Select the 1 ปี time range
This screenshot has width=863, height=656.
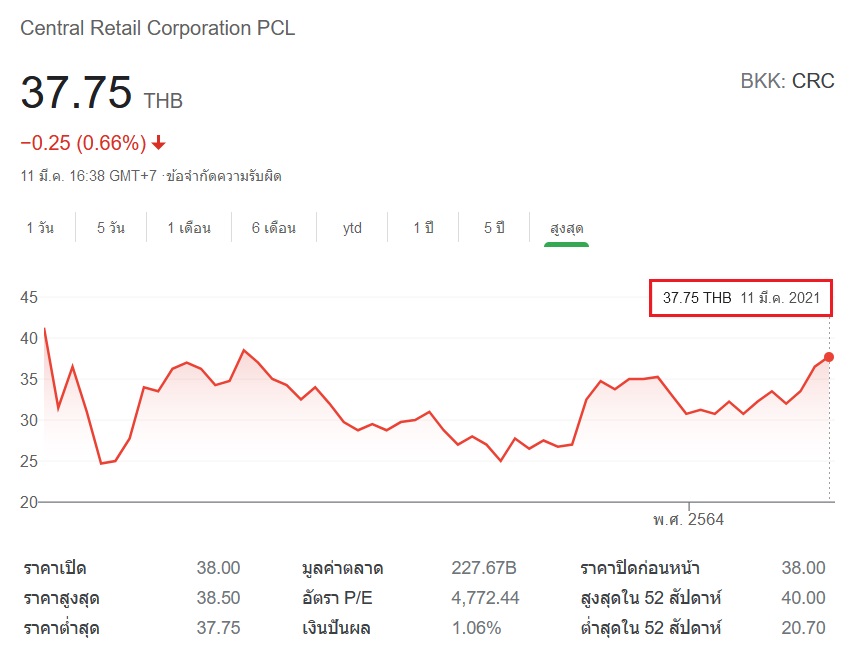click(x=423, y=228)
